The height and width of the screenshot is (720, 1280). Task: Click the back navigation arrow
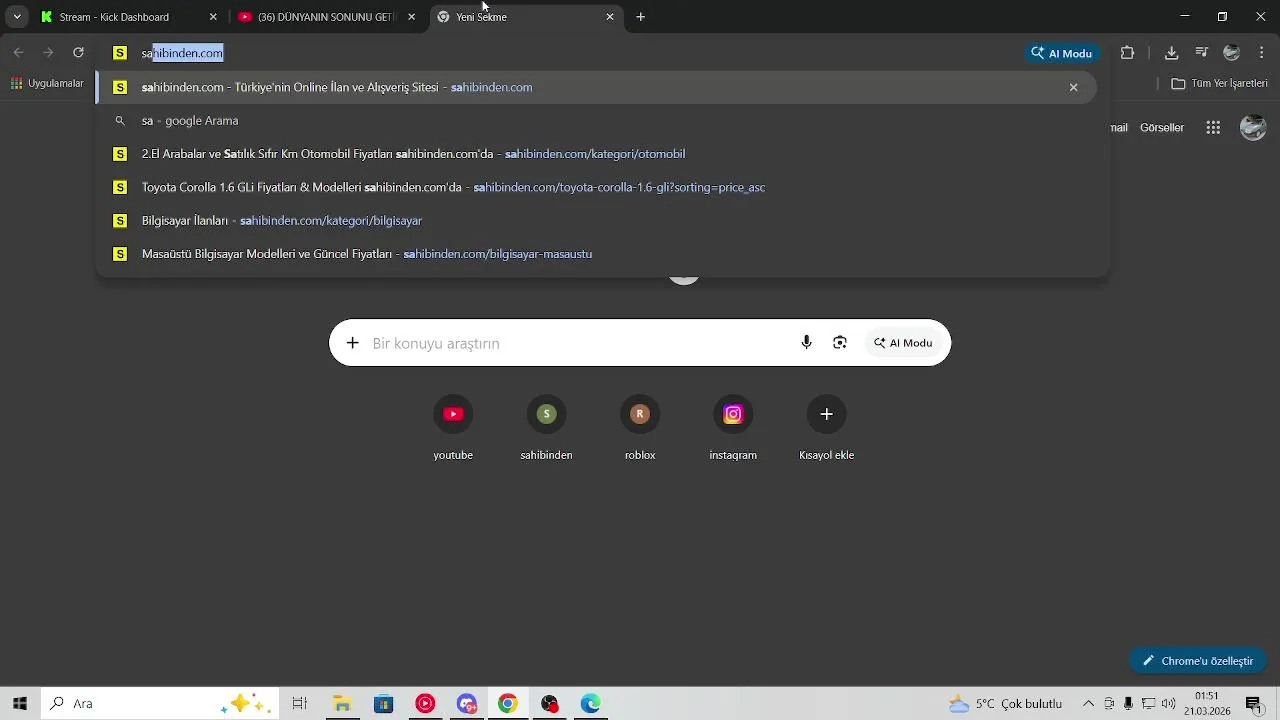[x=18, y=53]
